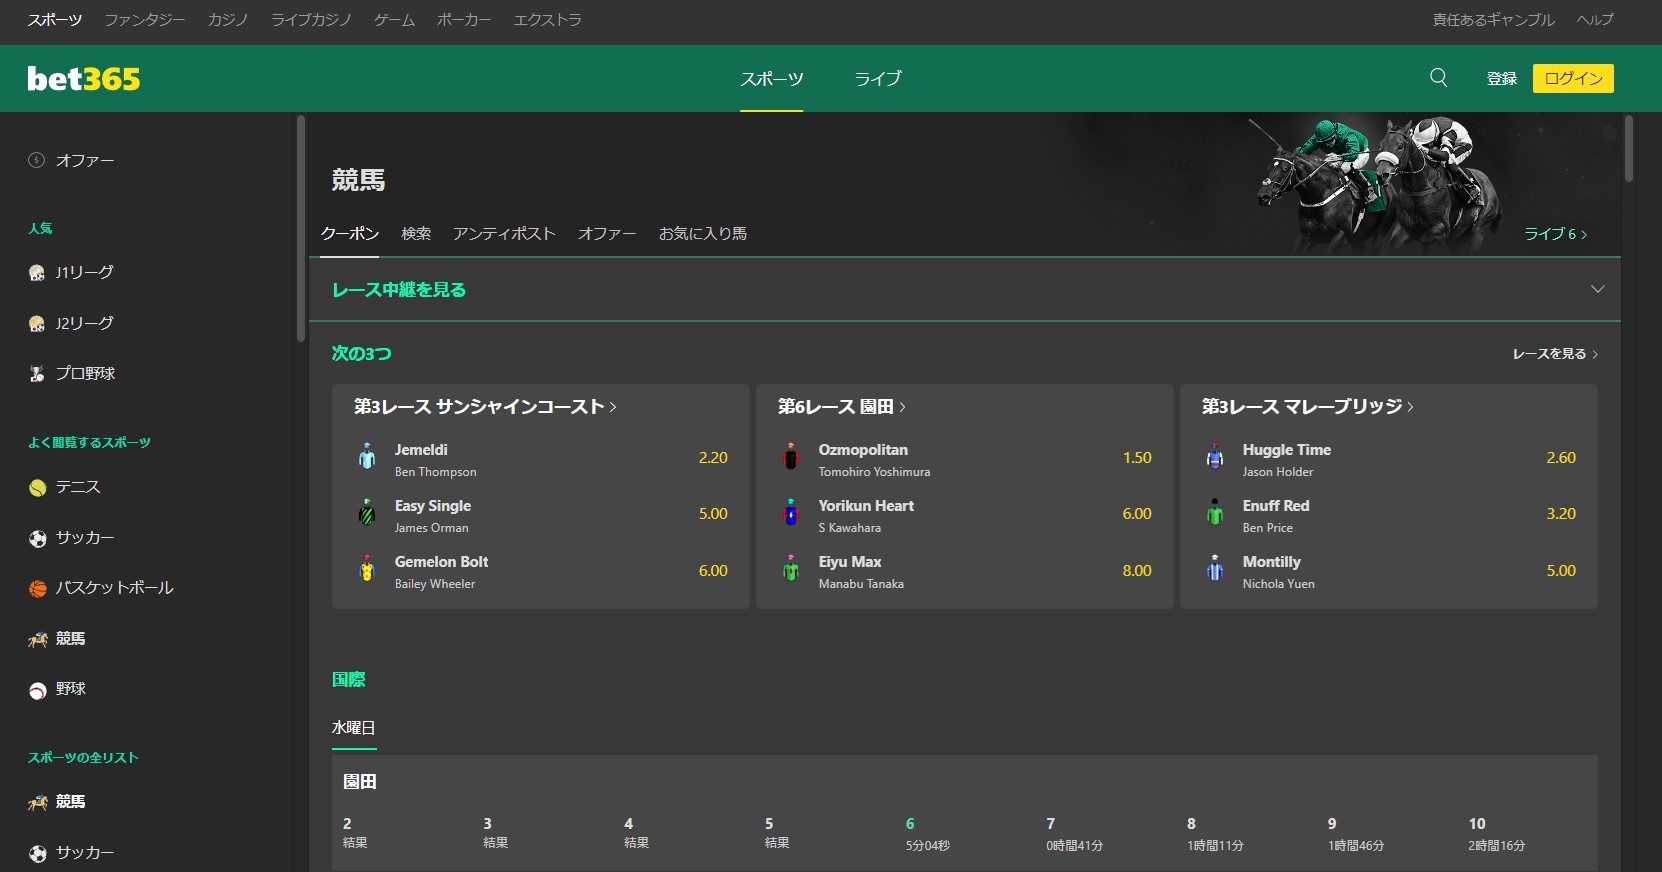This screenshot has width=1662, height=872.
Task: Choose the サッカー icon under よく閲覧するスポーツ
Action: [x=37, y=539]
